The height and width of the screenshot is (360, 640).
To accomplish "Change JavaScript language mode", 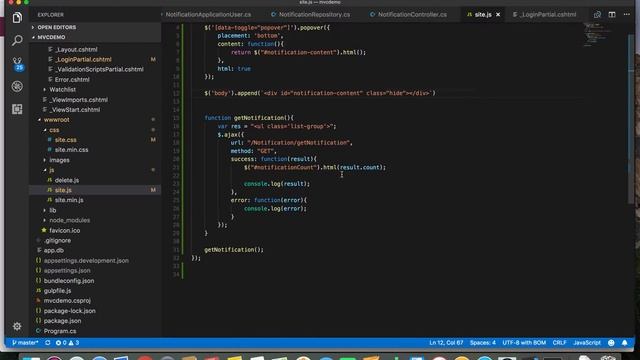I will (x=587, y=343).
